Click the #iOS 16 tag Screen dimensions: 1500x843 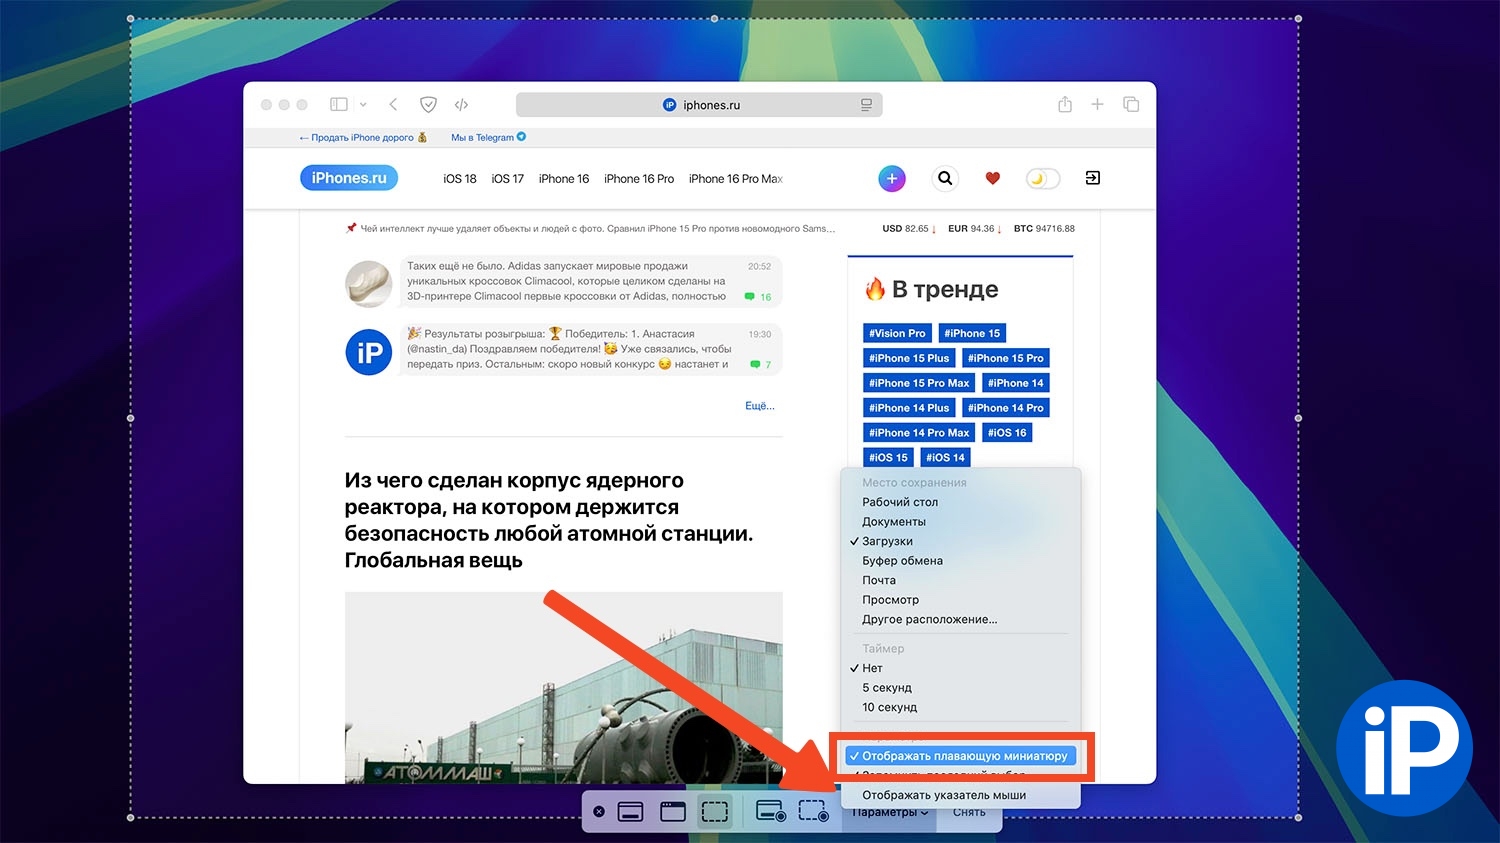(x=1007, y=433)
